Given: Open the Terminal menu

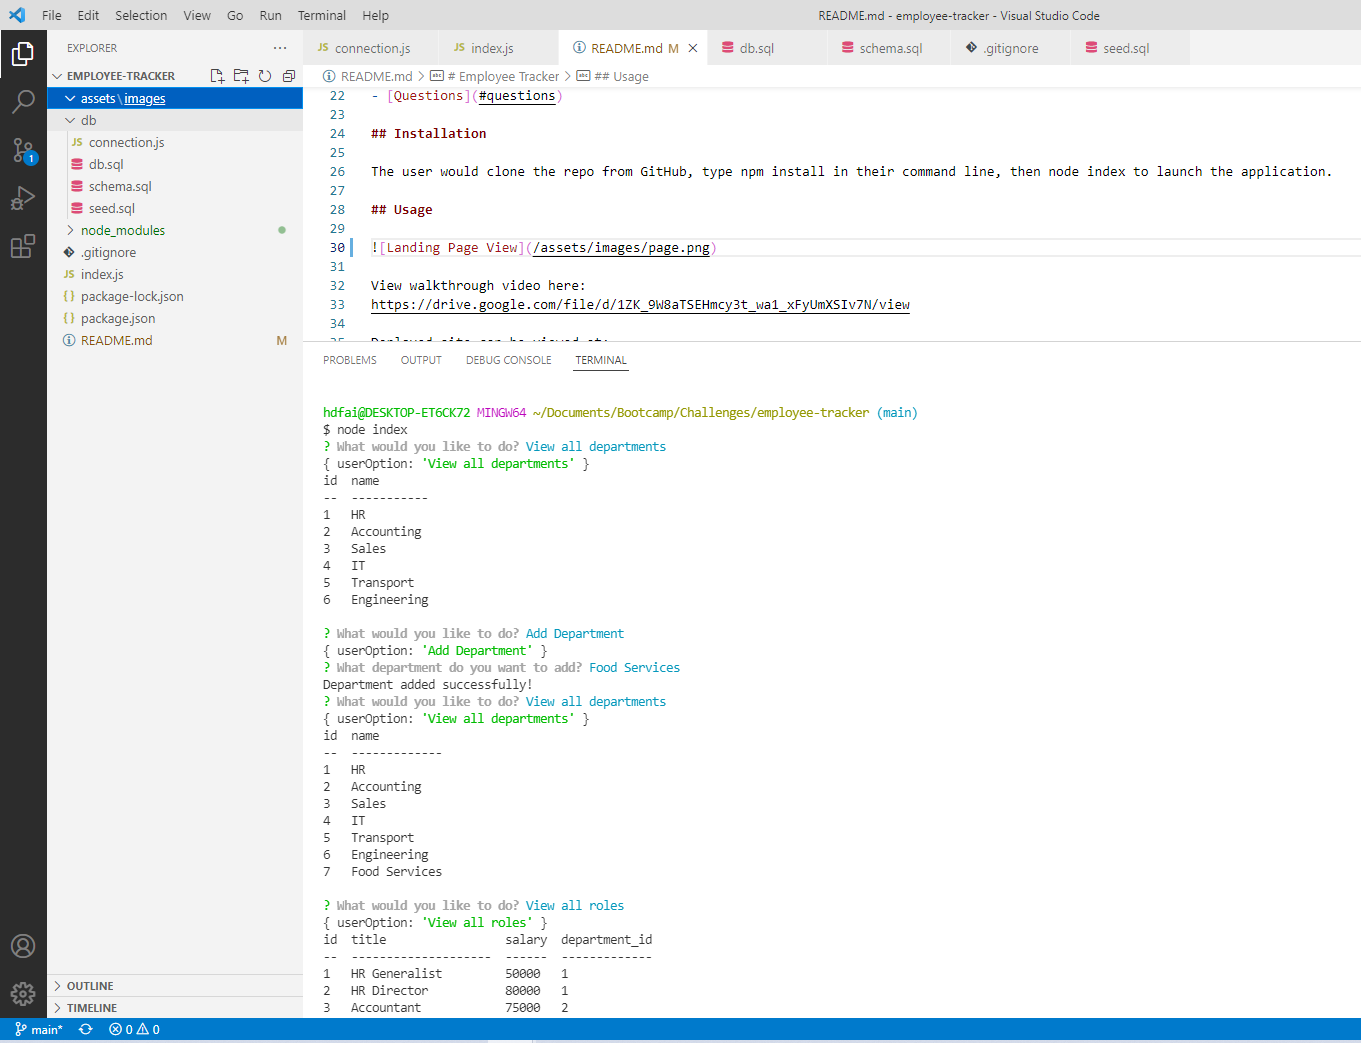Looking at the screenshot, I should point(321,15).
